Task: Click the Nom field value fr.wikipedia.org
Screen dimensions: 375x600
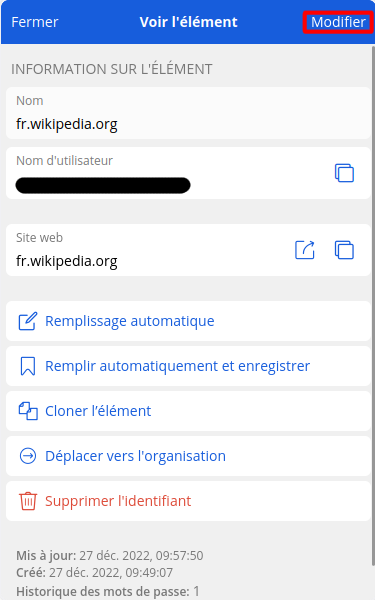Action: [67, 124]
